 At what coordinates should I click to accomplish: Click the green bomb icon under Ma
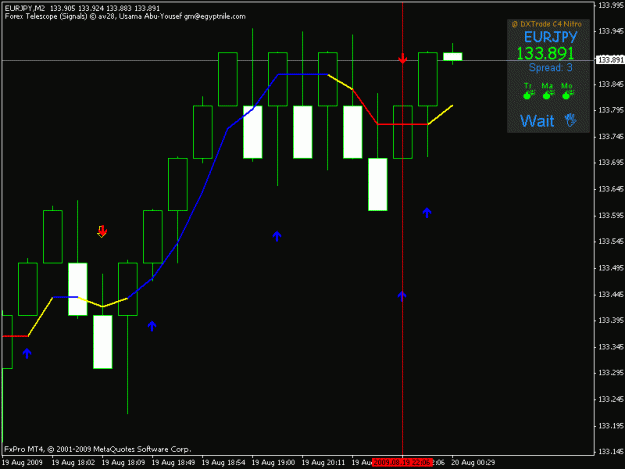pyautogui.click(x=548, y=95)
